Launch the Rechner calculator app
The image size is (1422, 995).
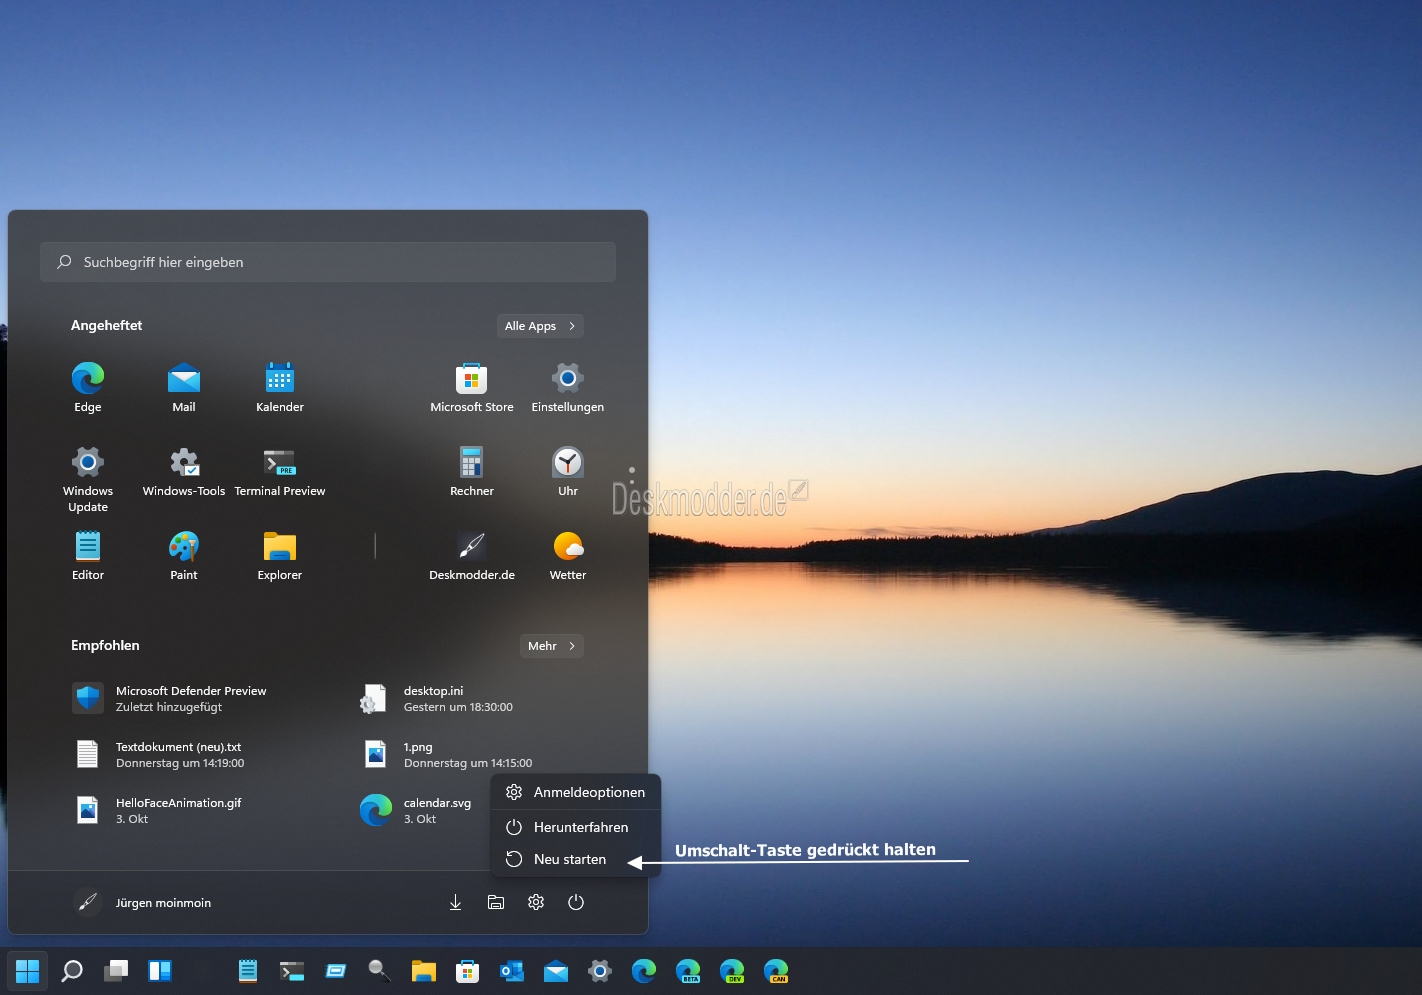click(x=472, y=471)
